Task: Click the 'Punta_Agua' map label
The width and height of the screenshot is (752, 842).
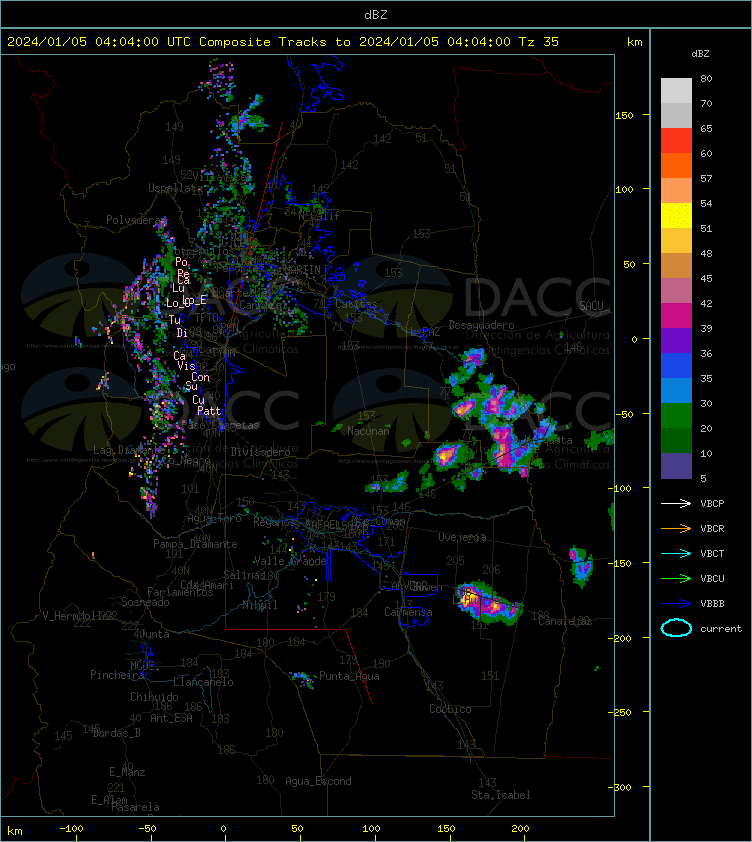Action: point(349,676)
